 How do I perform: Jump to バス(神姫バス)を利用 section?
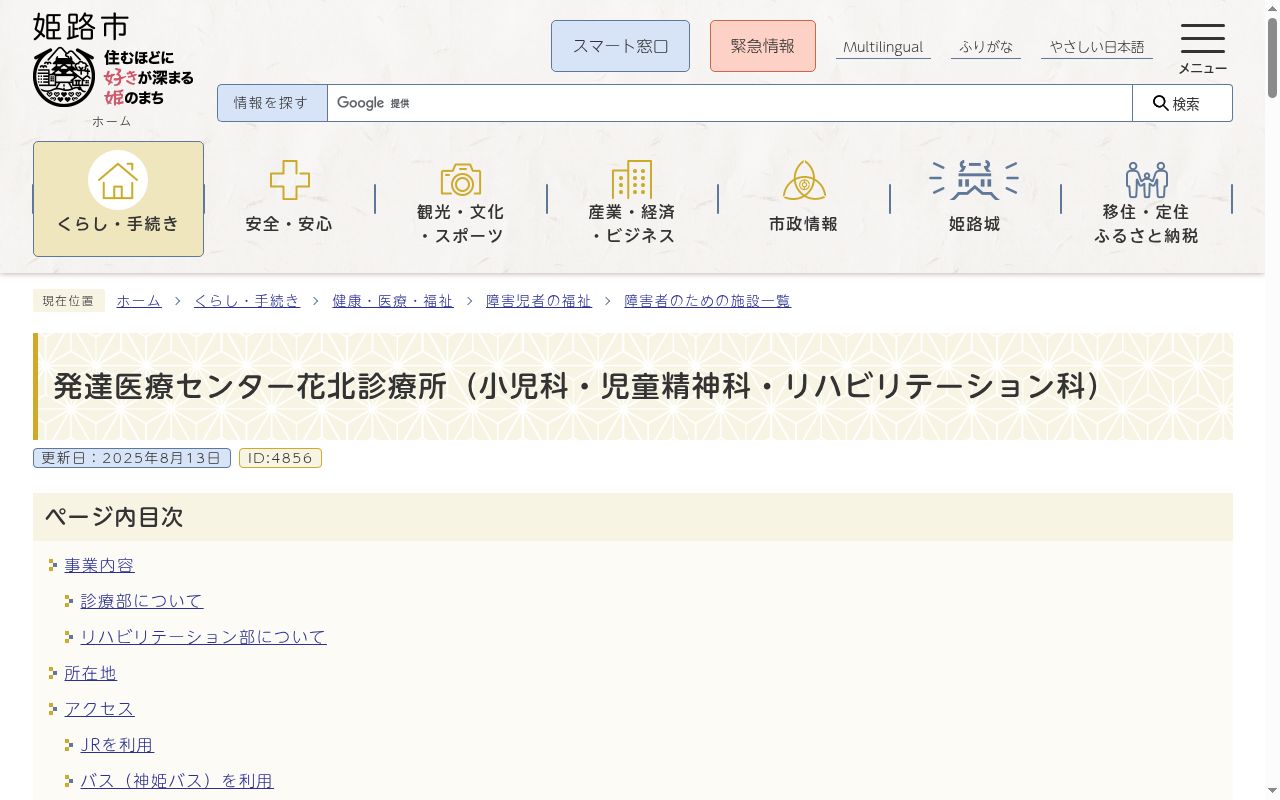[177, 781]
